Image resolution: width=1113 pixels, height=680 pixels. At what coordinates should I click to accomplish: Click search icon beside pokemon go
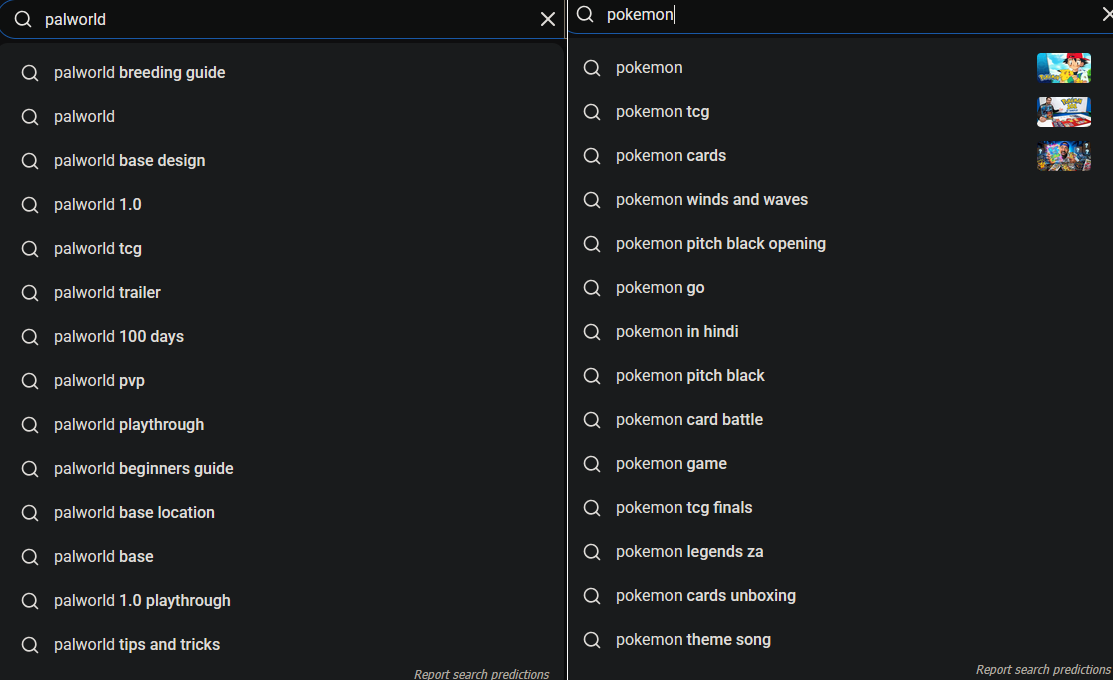(x=592, y=287)
